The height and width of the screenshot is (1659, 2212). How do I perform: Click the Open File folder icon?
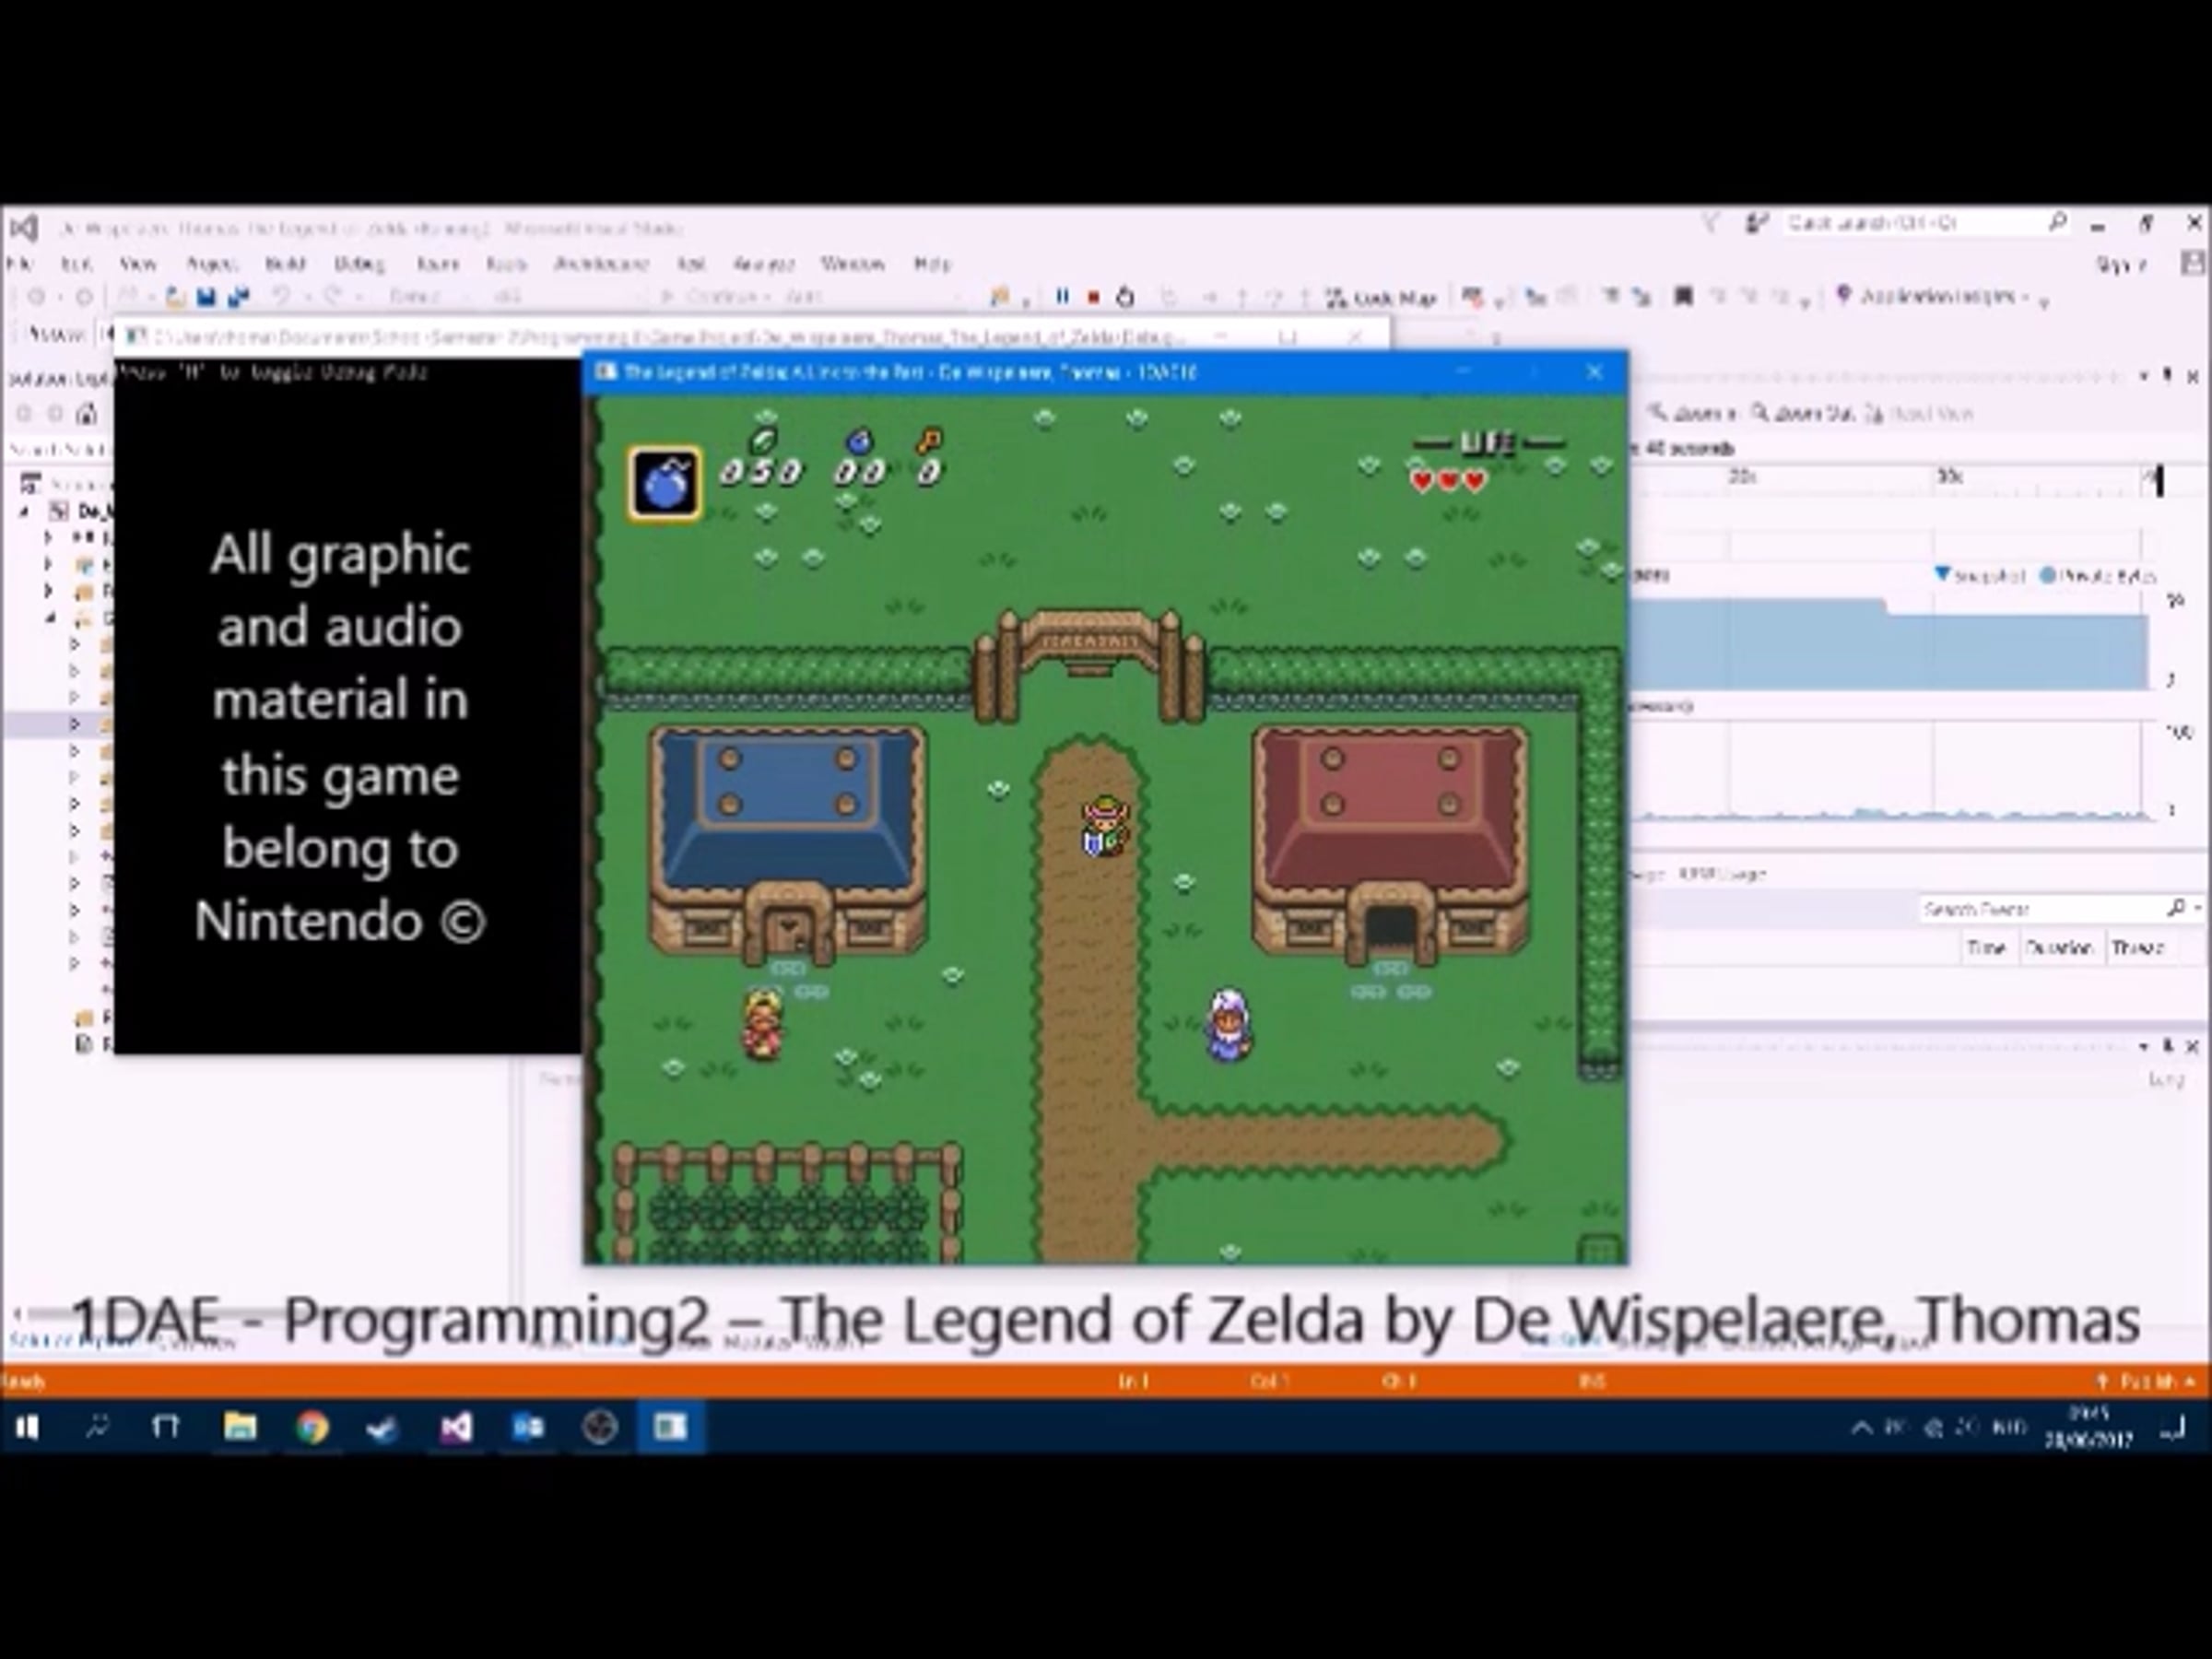coord(175,297)
